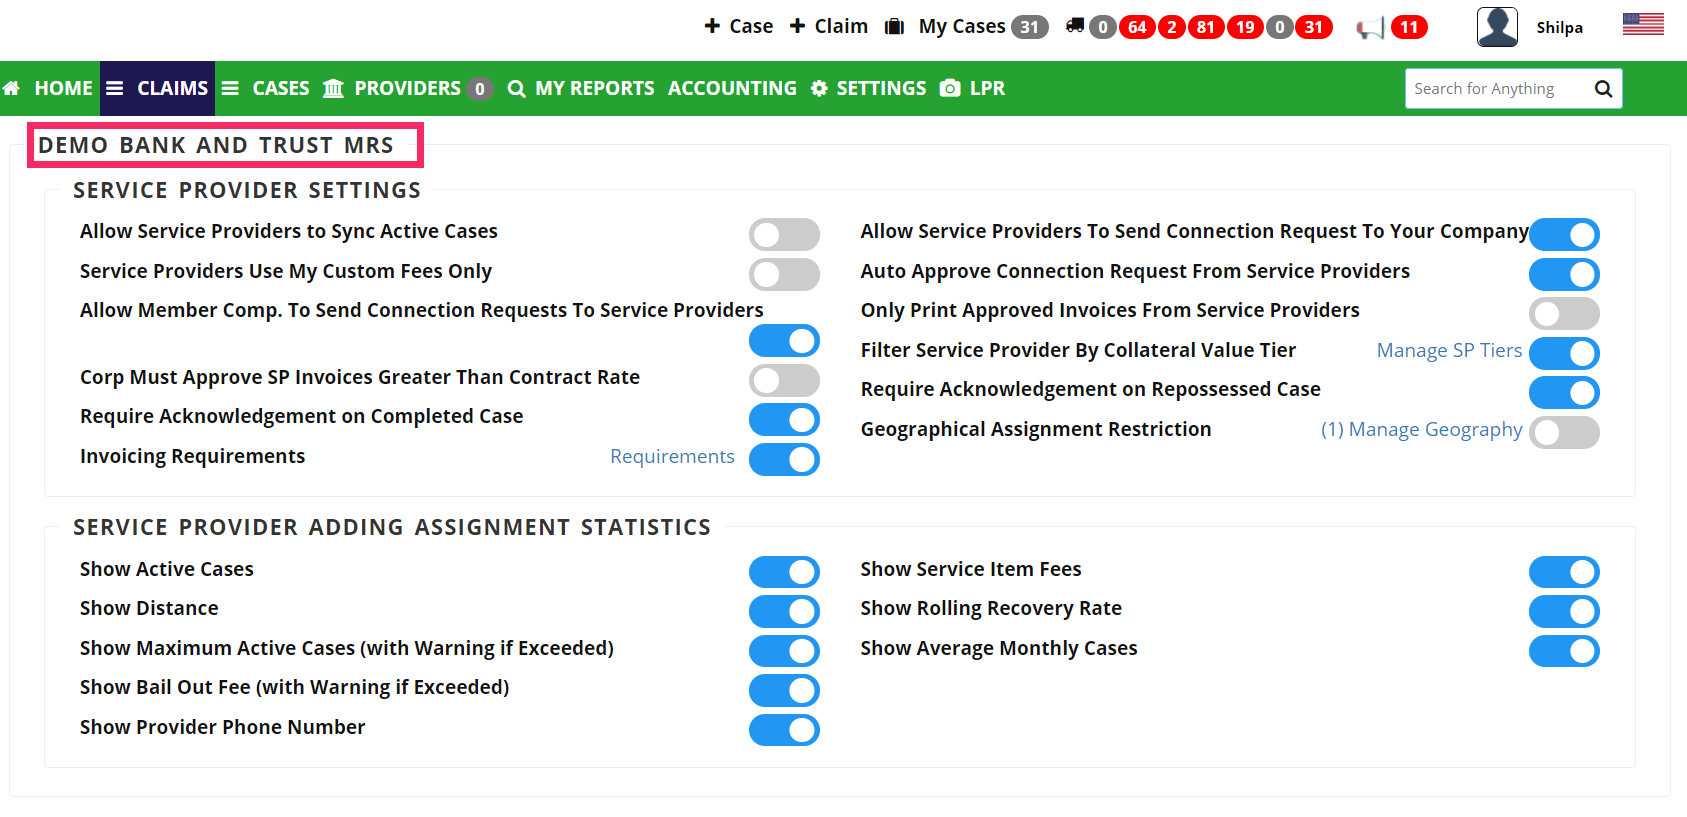Toggle Allow Service Providers To Send Connection Request
The height and width of the screenshot is (817, 1687).
click(x=1564, y=235)
